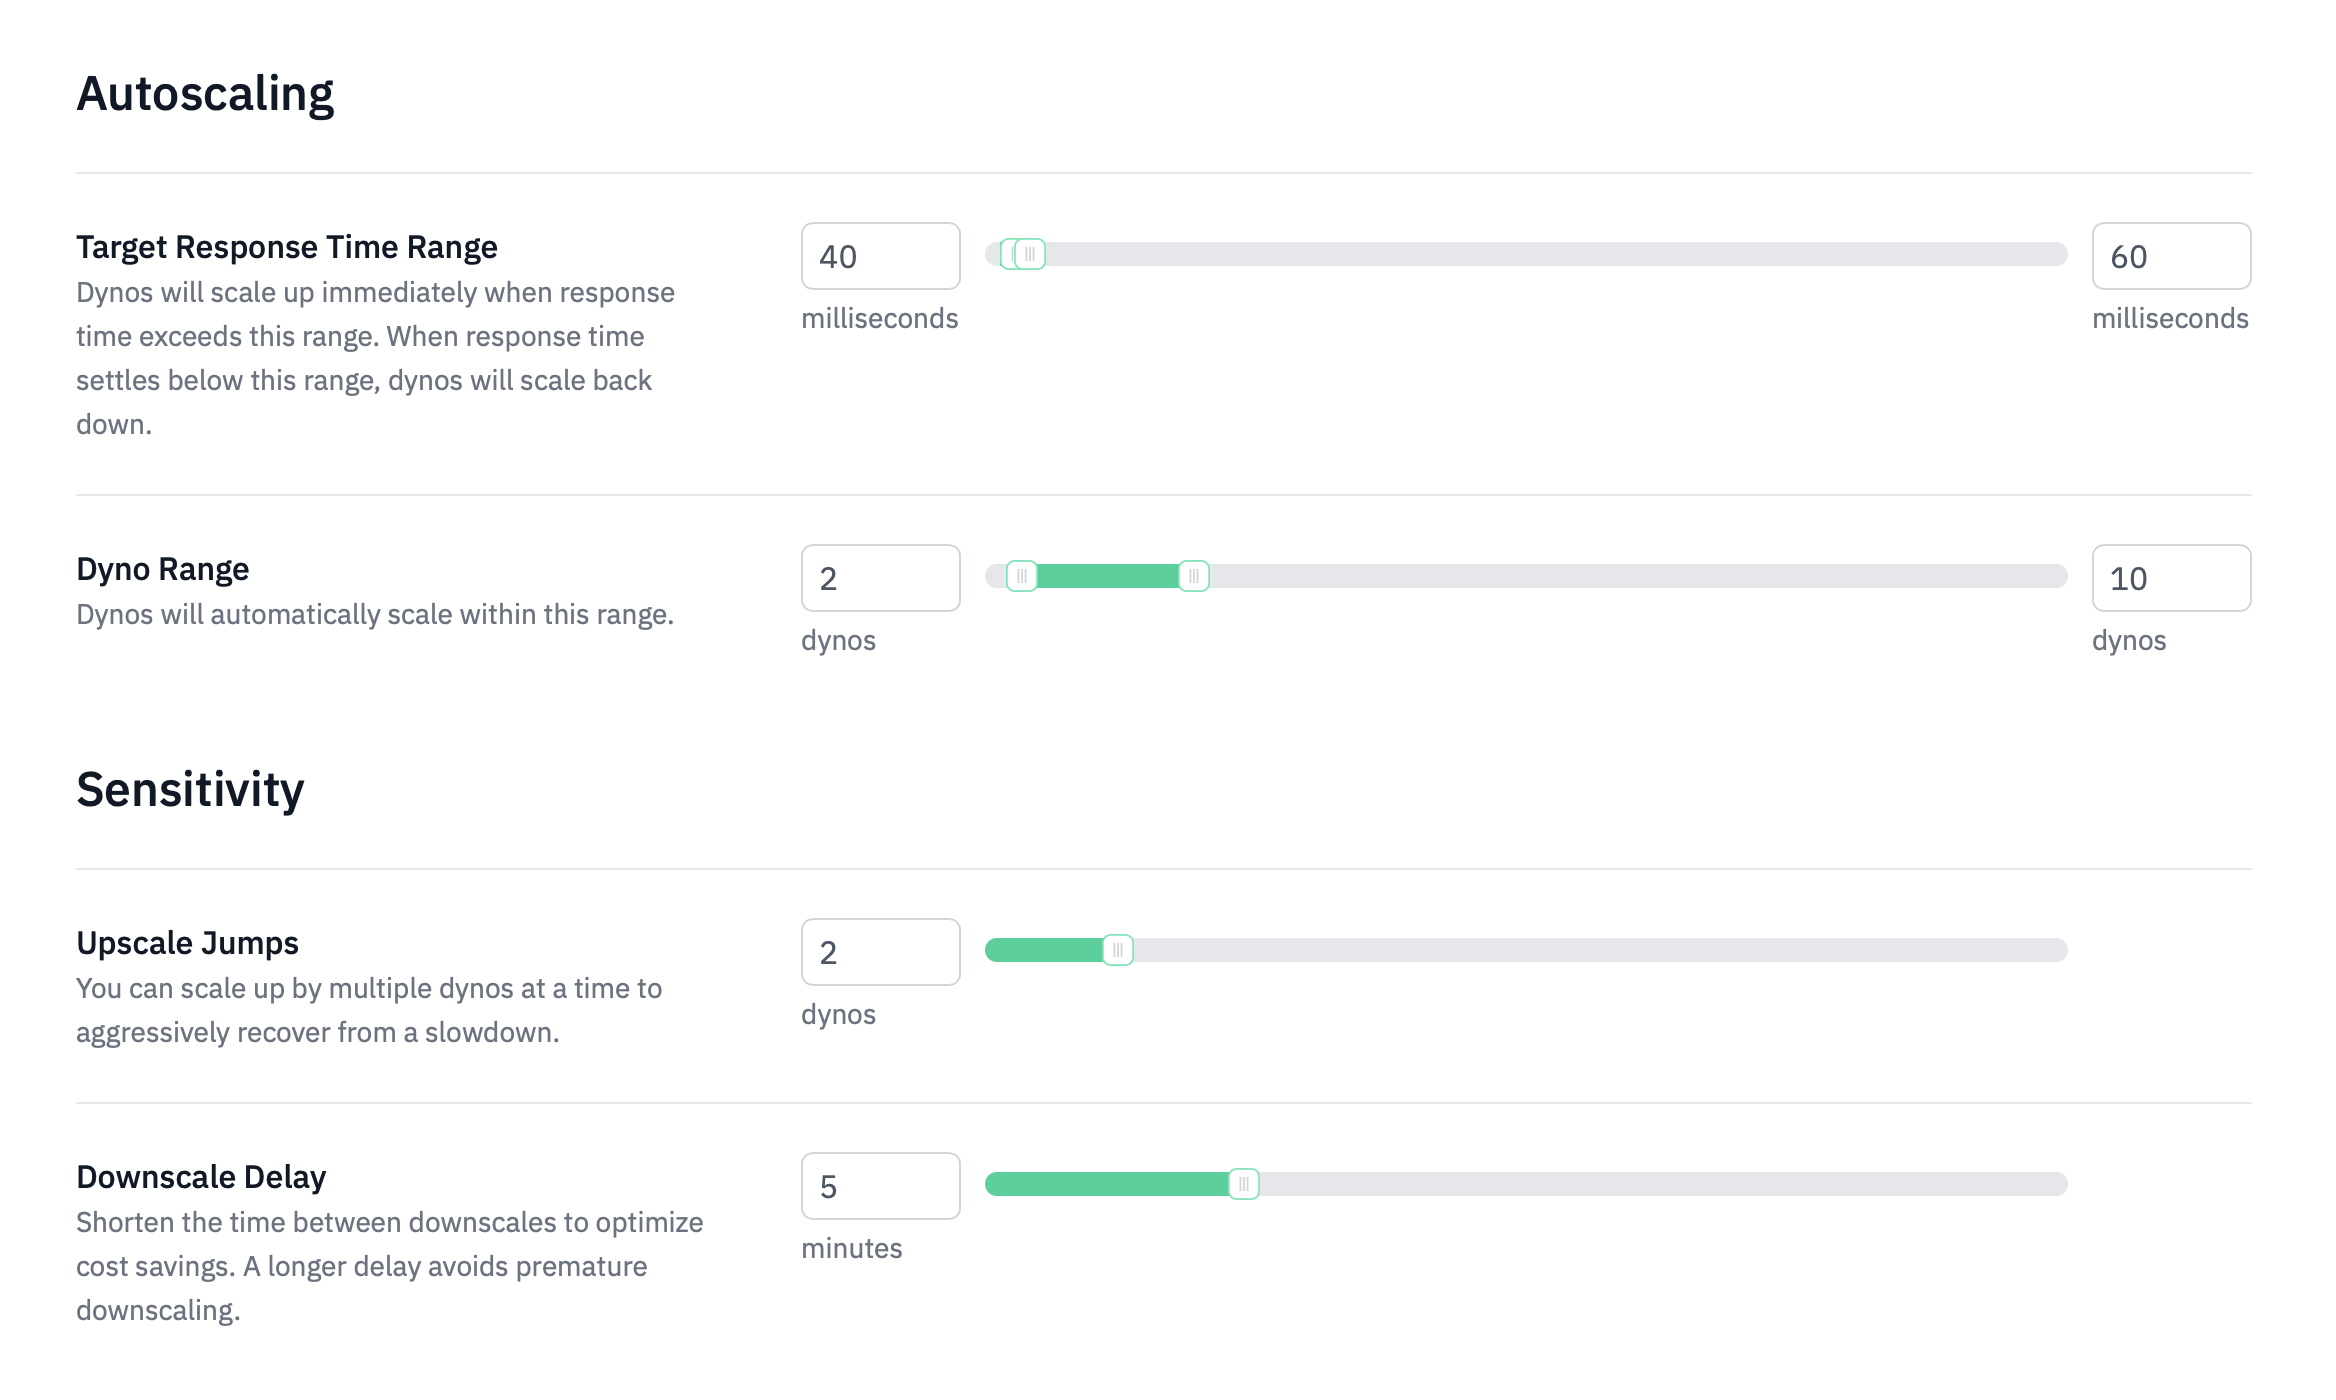Click the green filled section of Dyno Range slider
The height and width of the screenshot is (1400, 2336).
[1108, 576]
